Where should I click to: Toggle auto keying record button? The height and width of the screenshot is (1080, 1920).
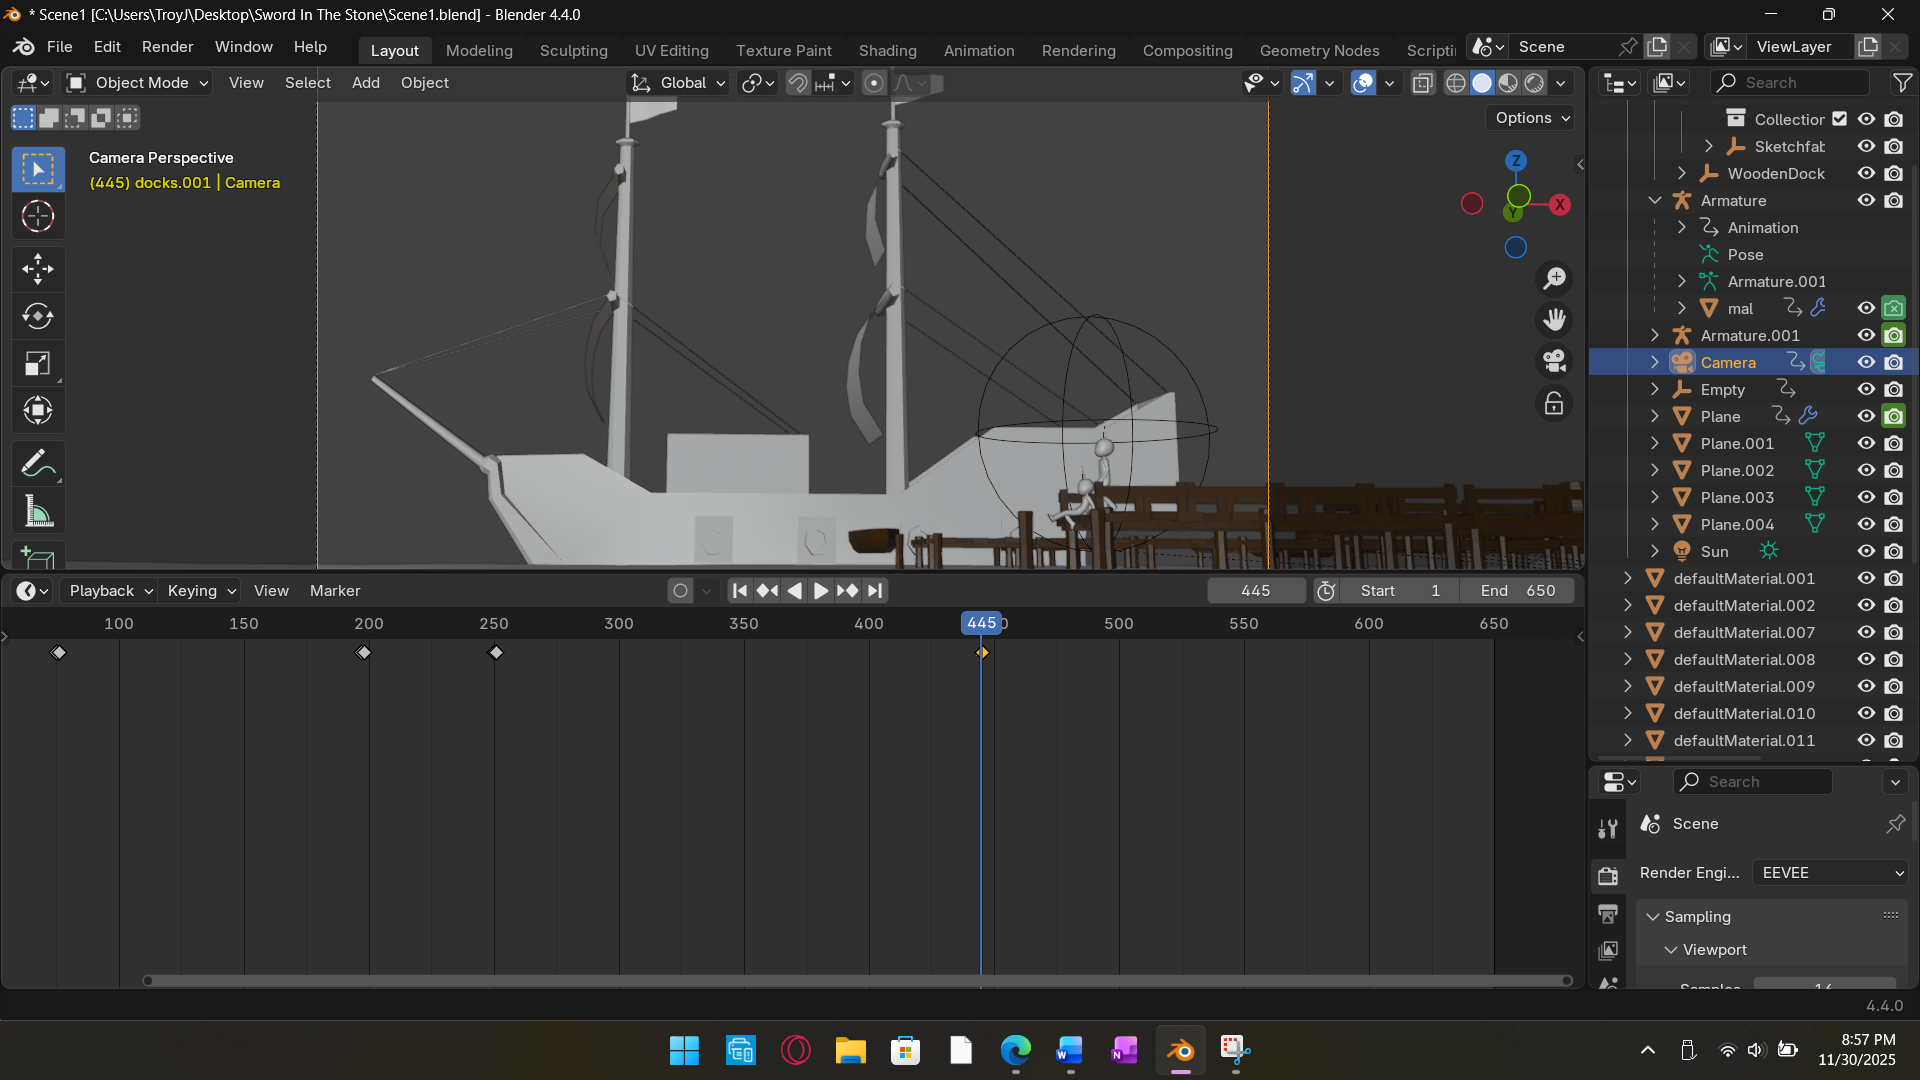tap(681, 591)
